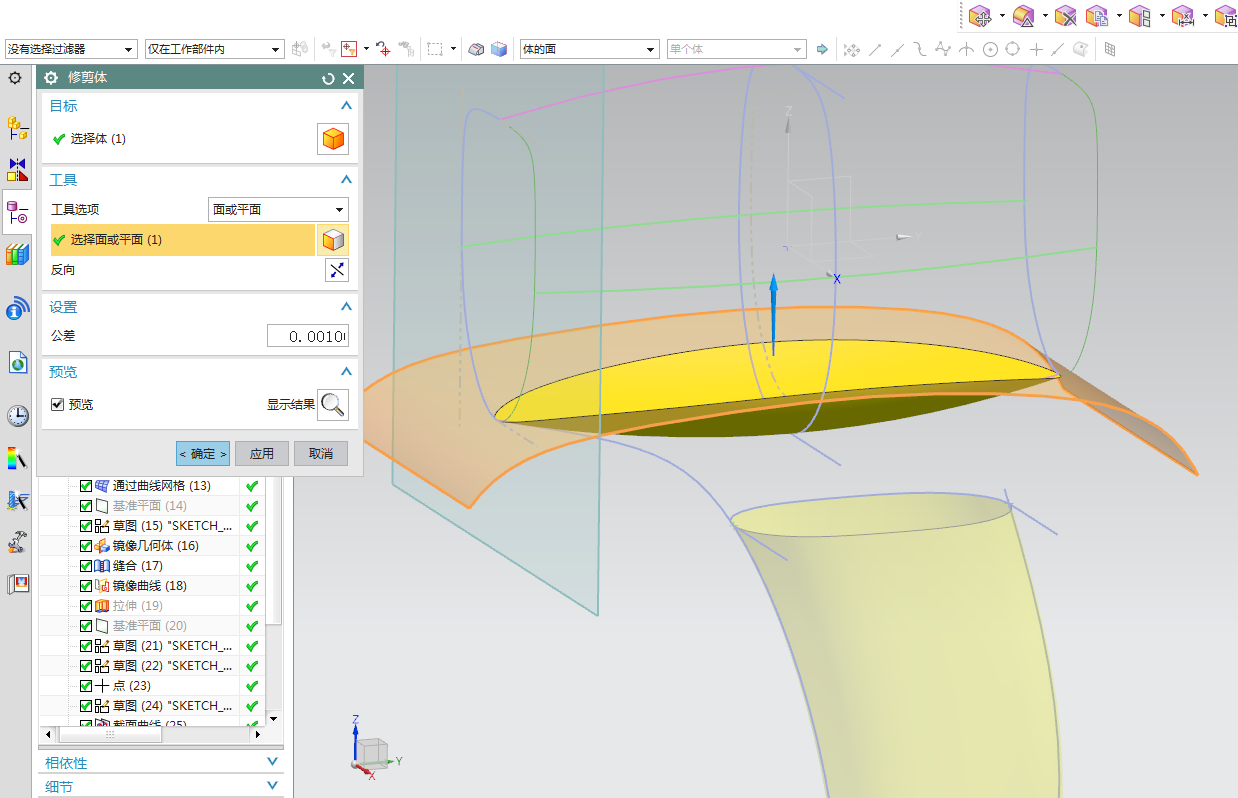Image resolution: width=1238 pixels, height=798 pixels.
Task: Select 通过曲线网格 (13) in feature tree
Action: (x=160, y=486)
